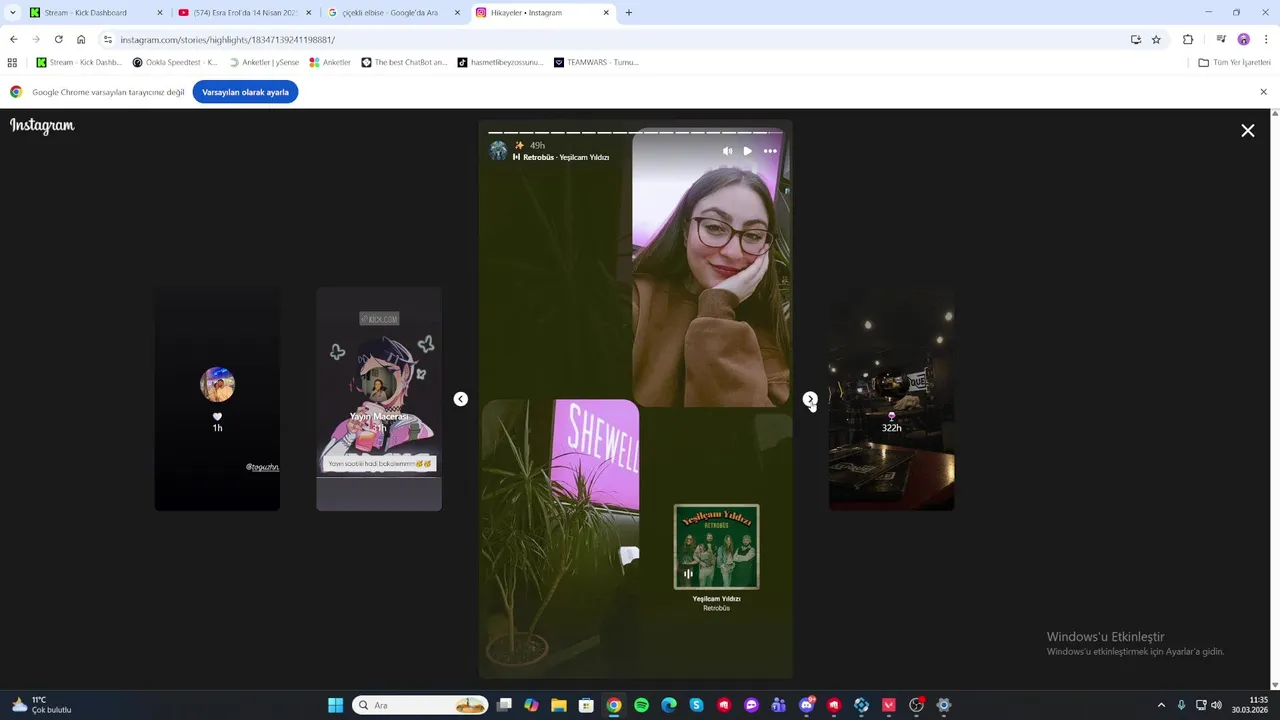Viewport: 1280px width, 720px height.
Task: Go back in browser history
Action: [x=13, y=40]
